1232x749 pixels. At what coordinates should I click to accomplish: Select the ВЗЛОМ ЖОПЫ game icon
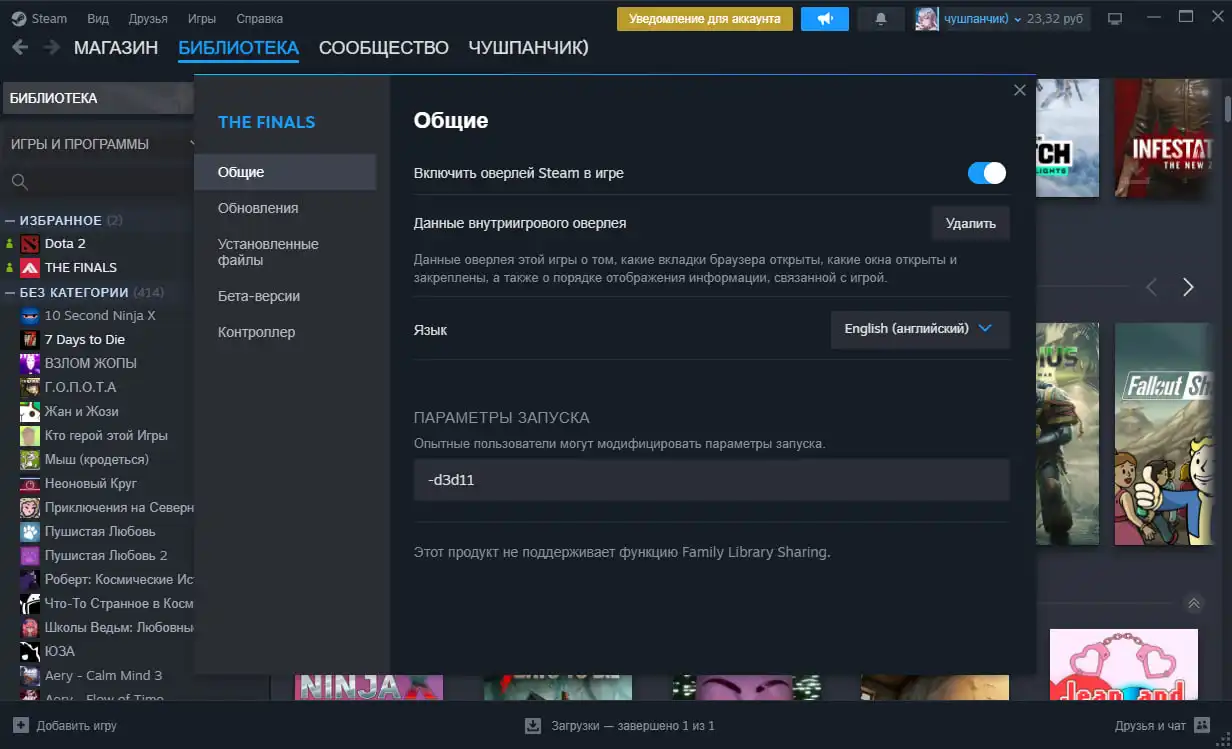pos(30,363)
